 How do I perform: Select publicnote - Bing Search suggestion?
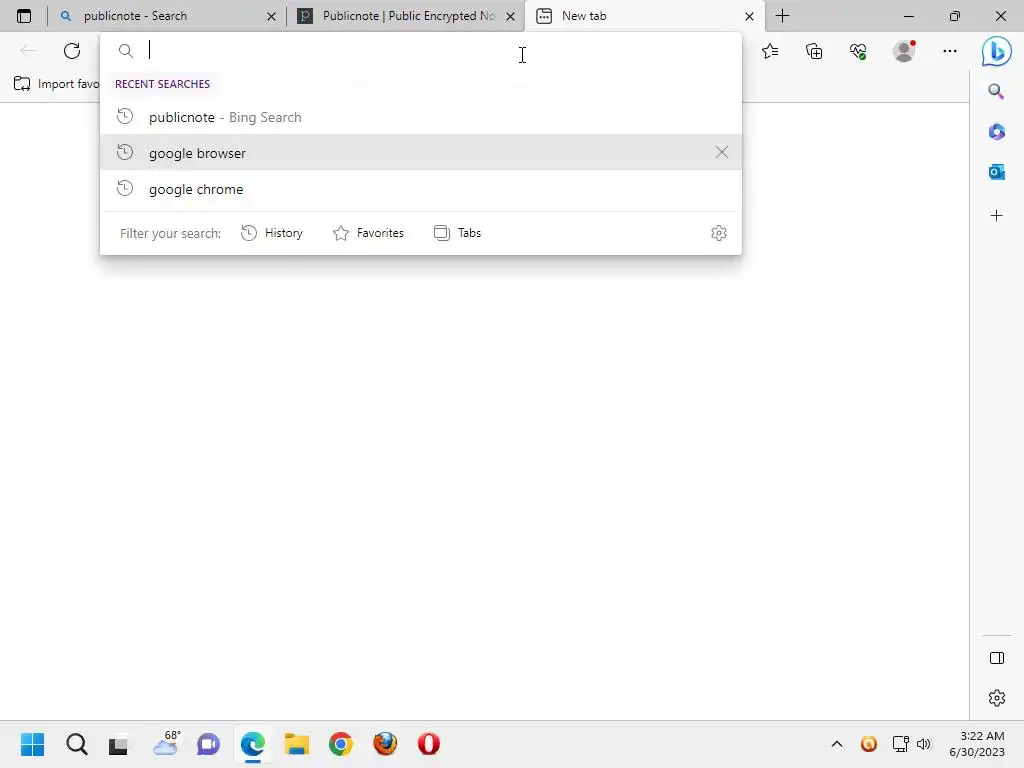click(421, 117)
